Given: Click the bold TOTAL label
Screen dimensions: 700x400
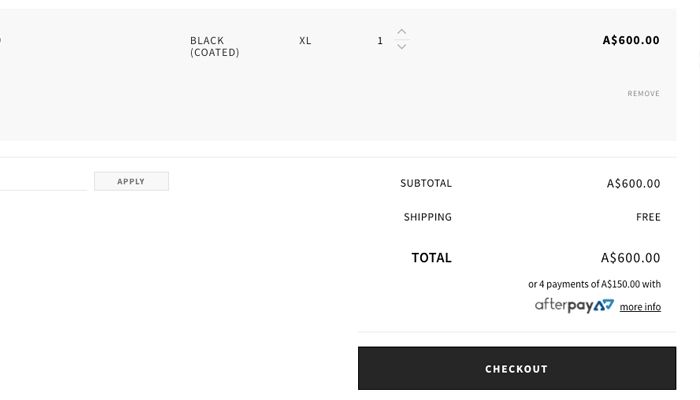Looking at the screenshot, I should (x=431, y=258).
